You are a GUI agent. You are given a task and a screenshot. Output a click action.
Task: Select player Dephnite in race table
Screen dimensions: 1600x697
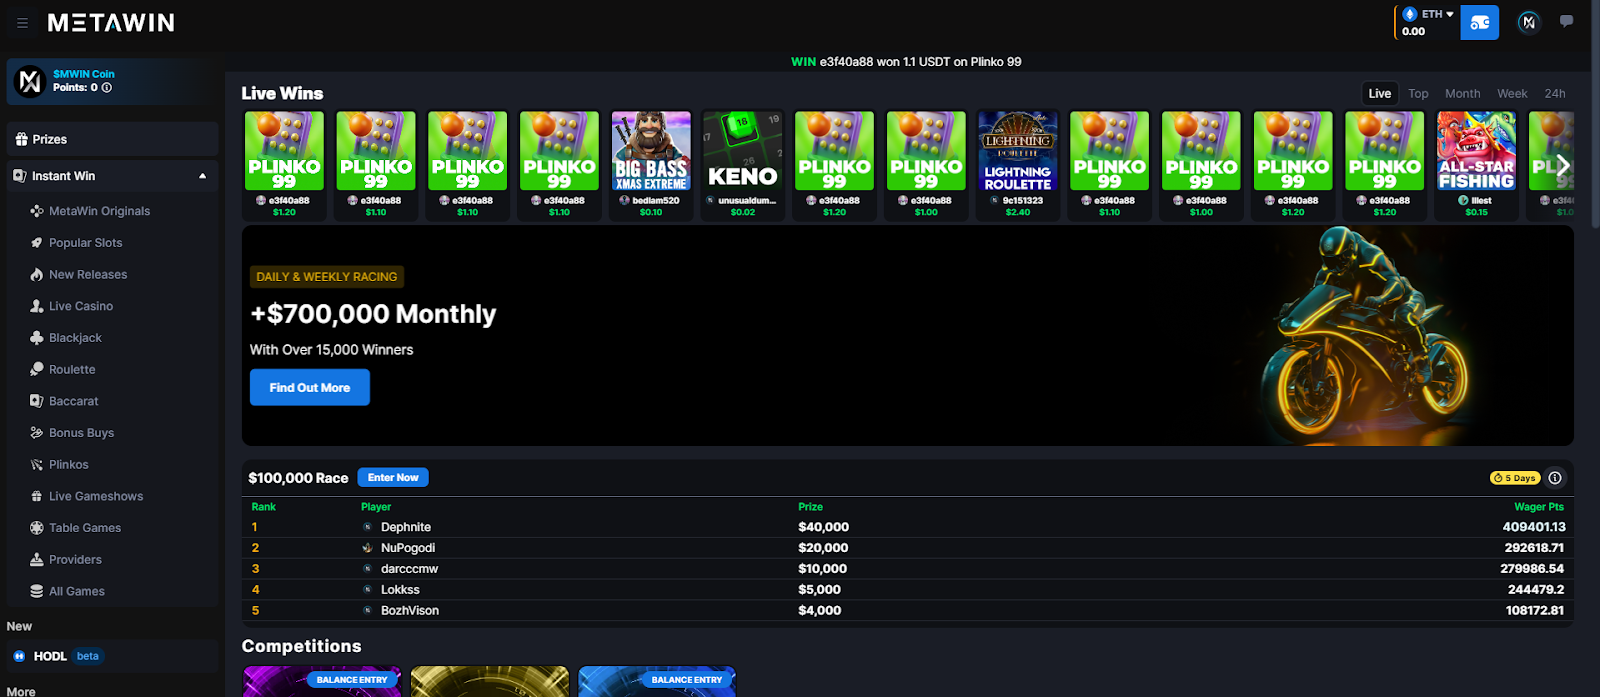tap(406, 527)
